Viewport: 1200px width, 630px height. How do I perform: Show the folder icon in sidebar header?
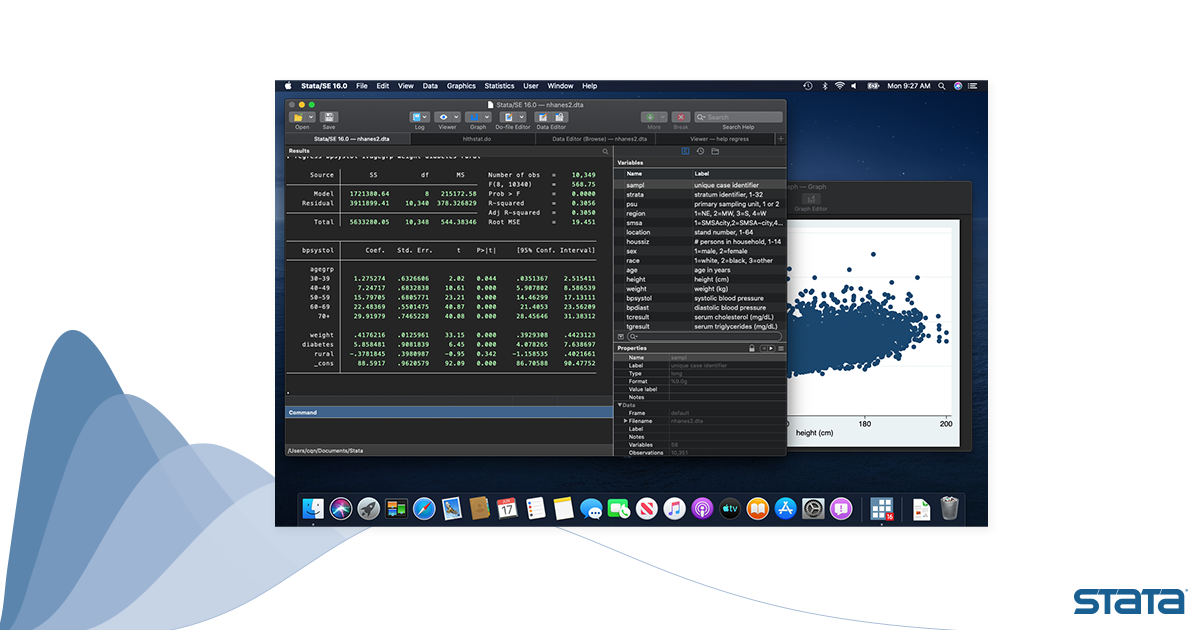tap(715, 151)
